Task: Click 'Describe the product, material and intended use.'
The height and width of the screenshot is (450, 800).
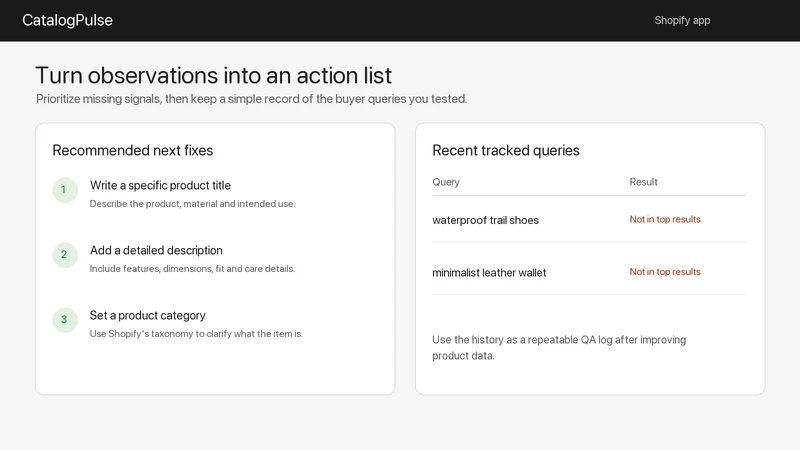Action: click(192, 204)
